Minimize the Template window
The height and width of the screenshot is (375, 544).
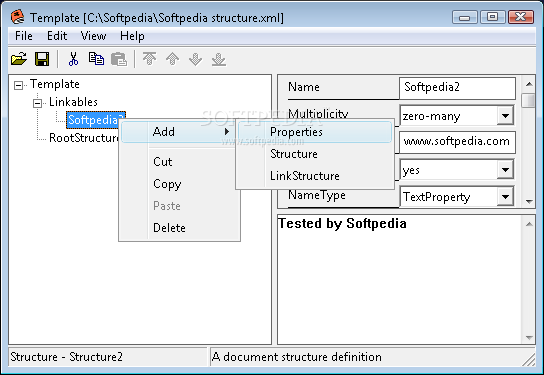(464, 17)
